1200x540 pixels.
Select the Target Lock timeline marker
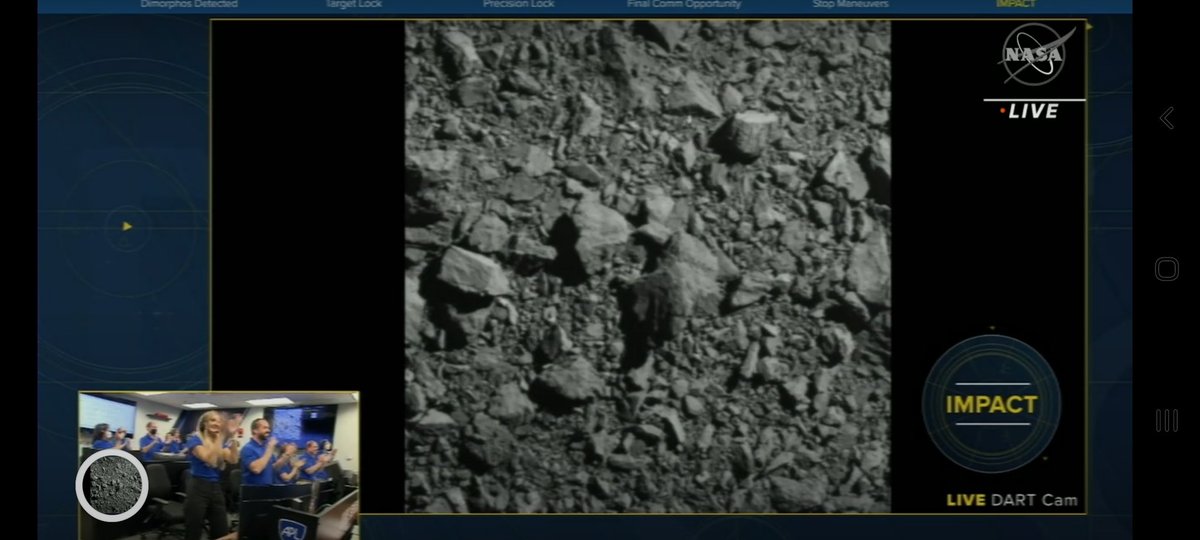(353, 5)
